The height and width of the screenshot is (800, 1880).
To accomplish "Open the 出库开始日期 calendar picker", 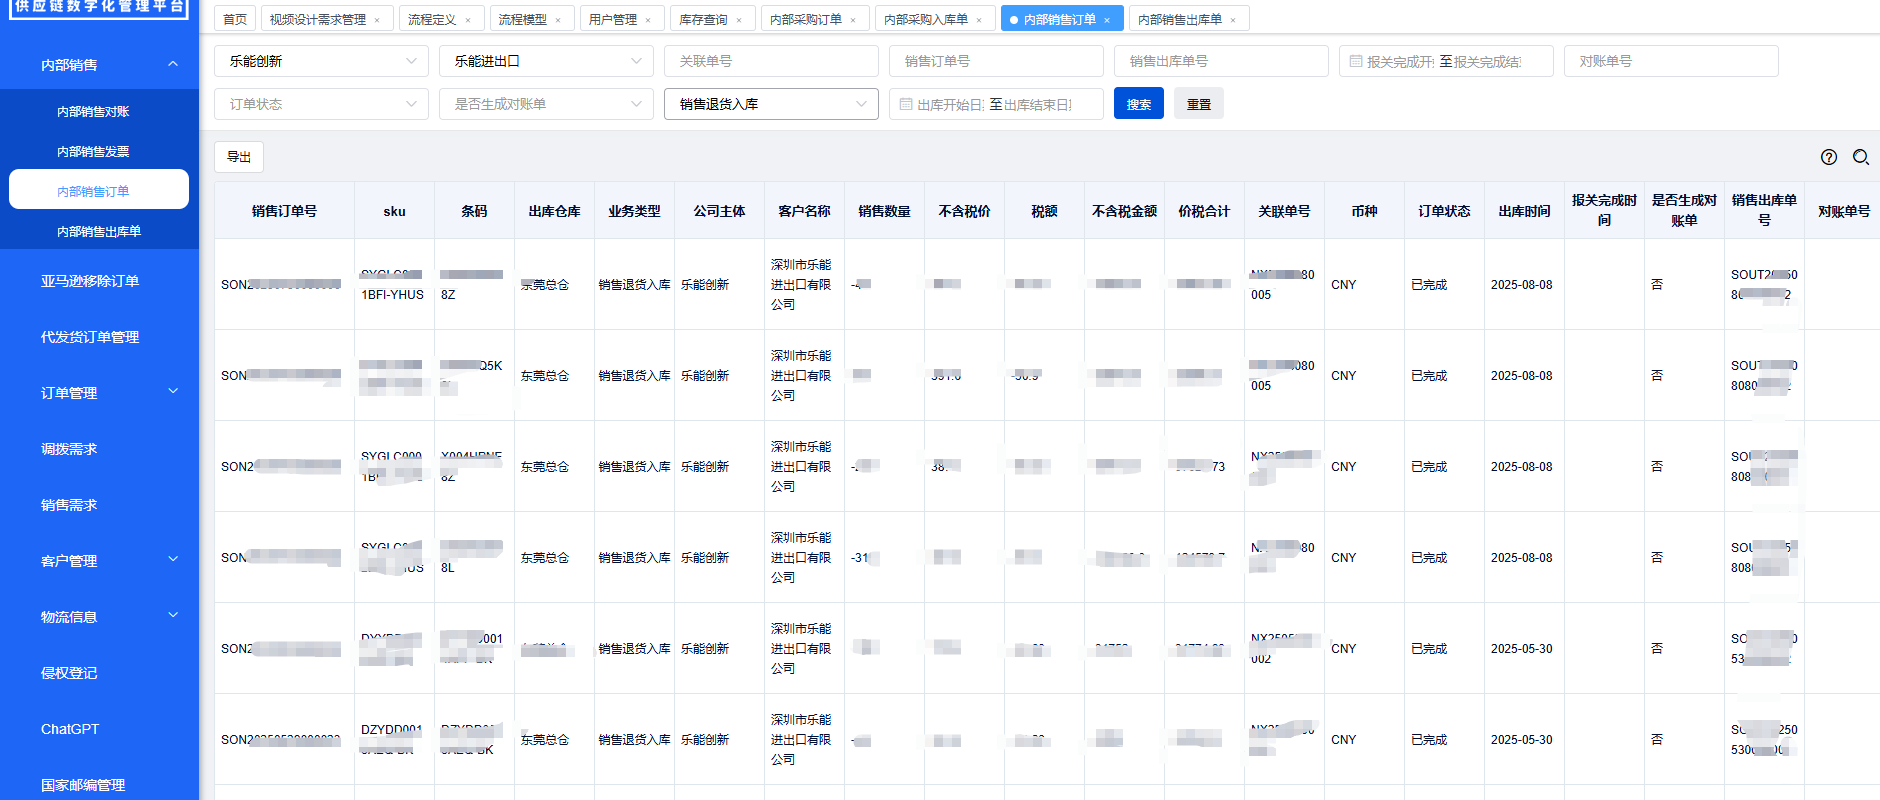I will [x=906, y=104].
